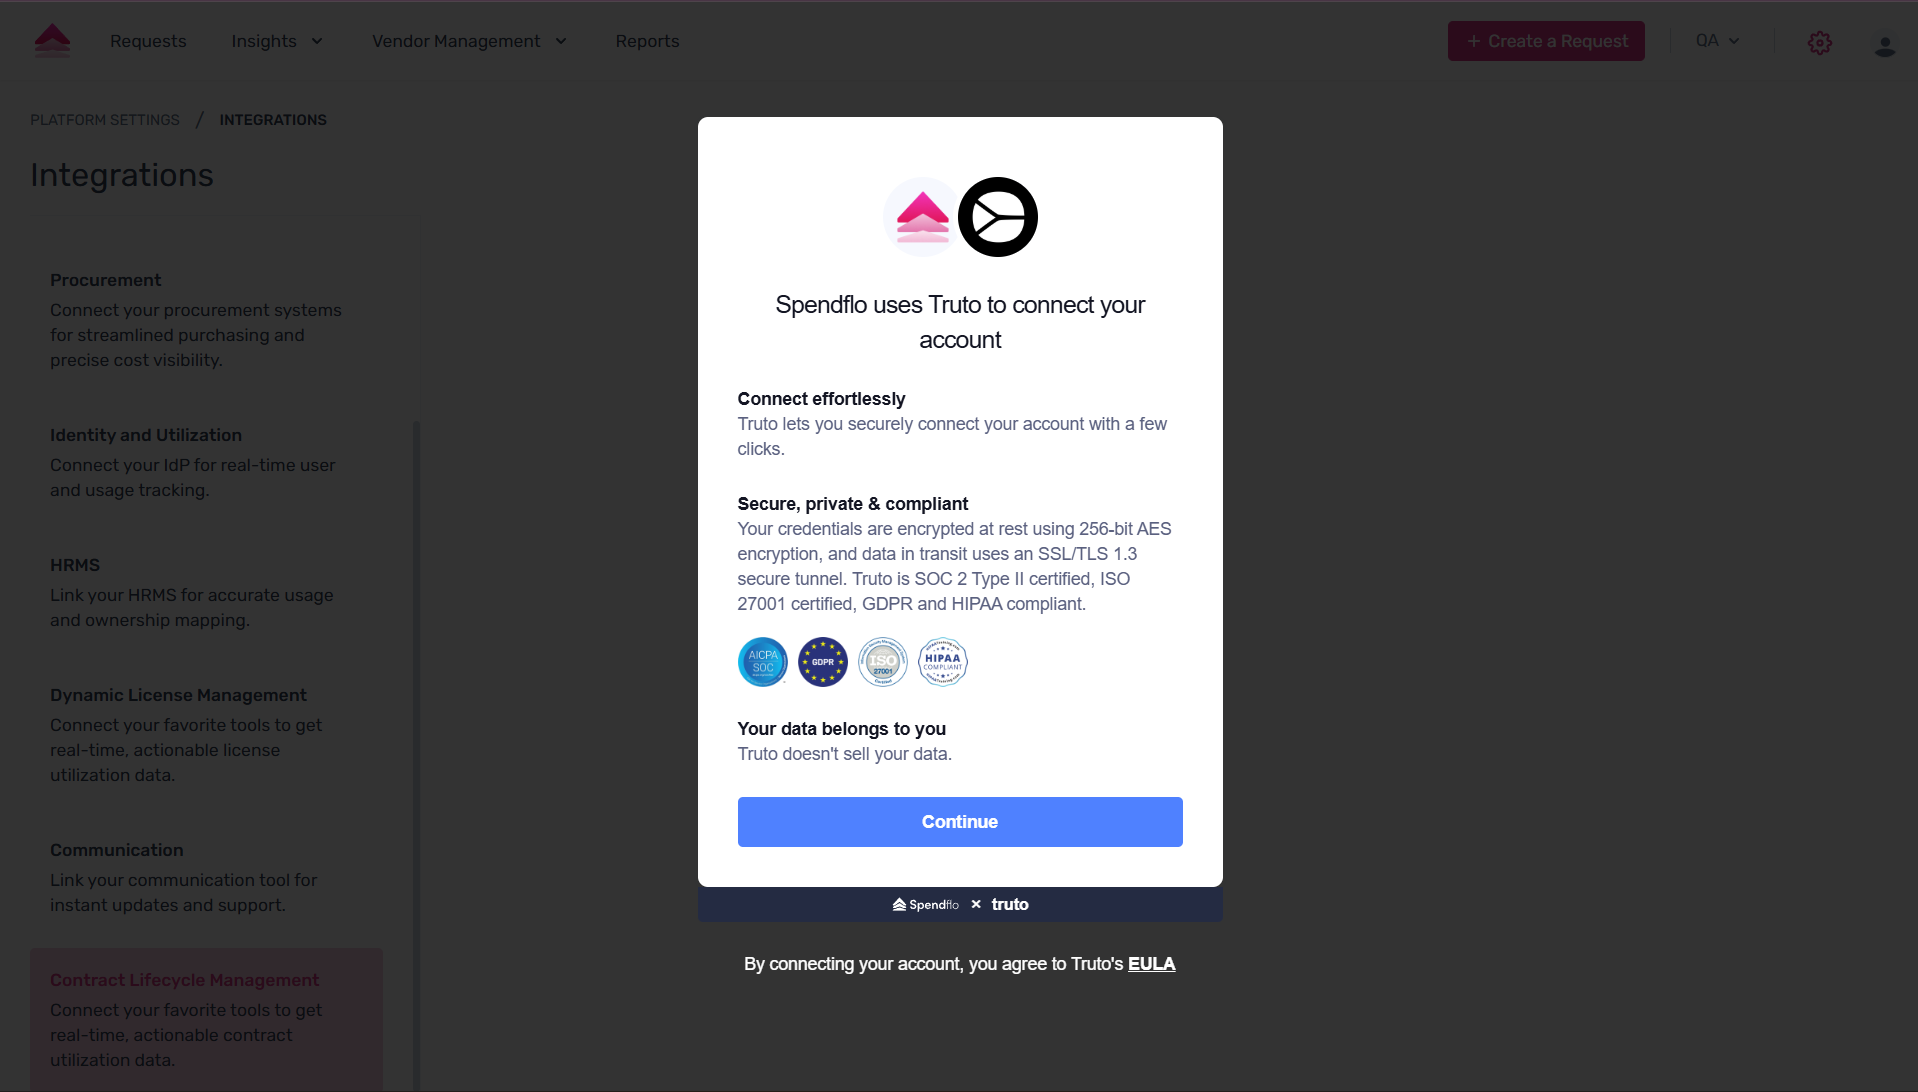This screenshot has height=1092, width=1918.
Task: Go to the Requests menu item
Action: [x=148, y=41]
